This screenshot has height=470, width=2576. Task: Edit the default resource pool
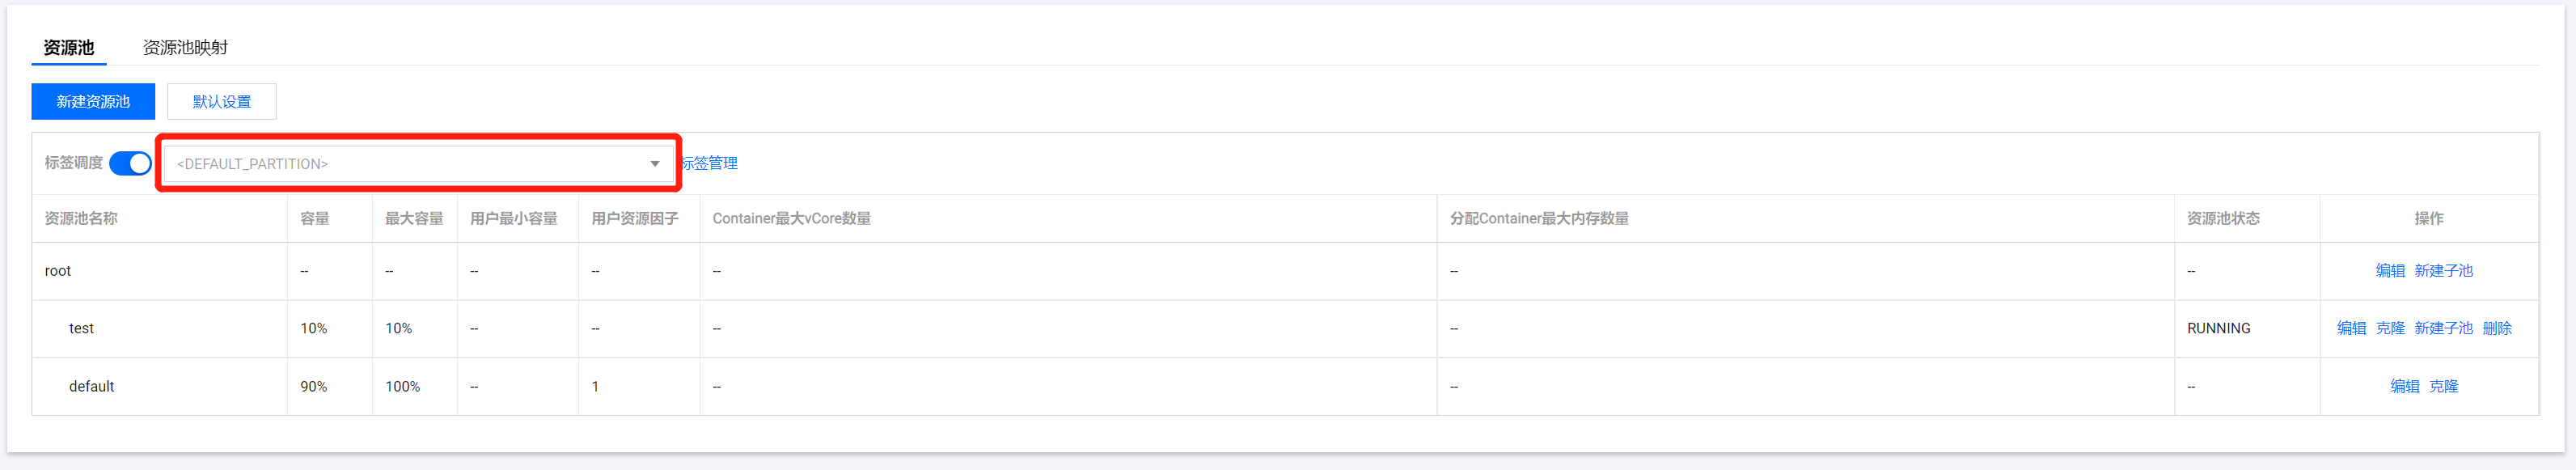2404,386
